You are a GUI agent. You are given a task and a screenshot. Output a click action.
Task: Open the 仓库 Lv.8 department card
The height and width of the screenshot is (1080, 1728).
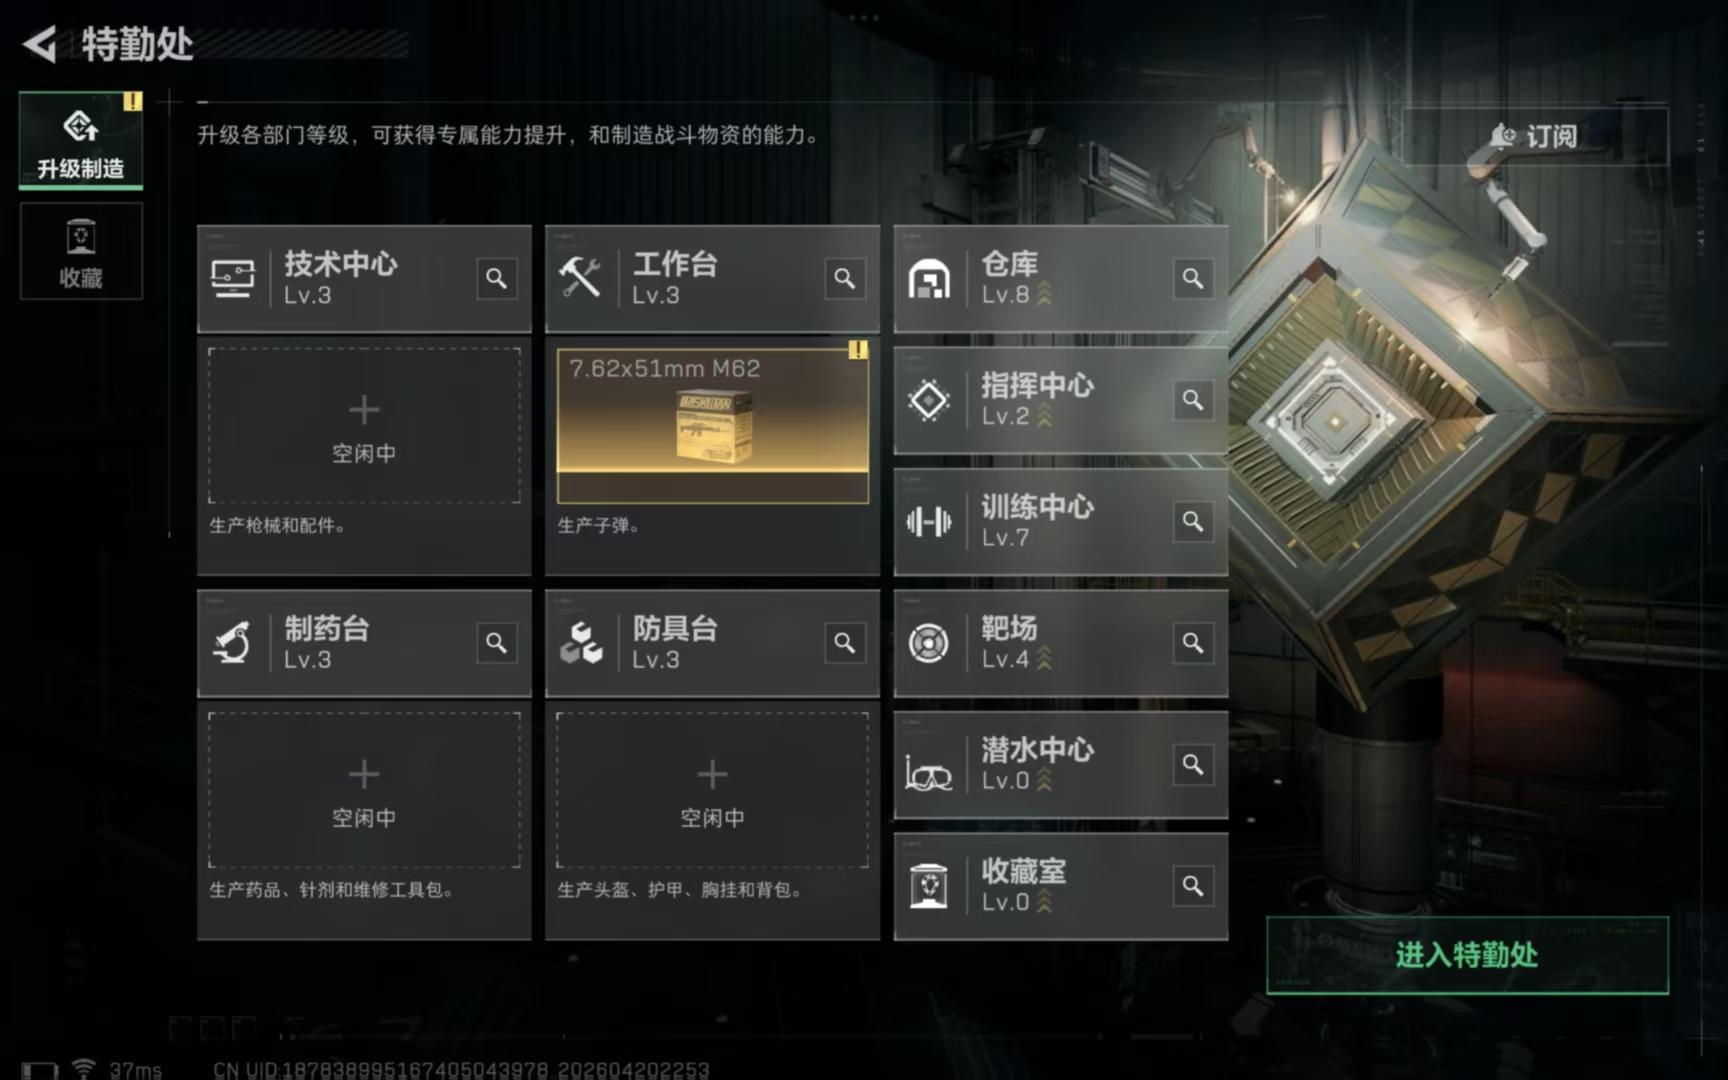(x=1060, y=278)
